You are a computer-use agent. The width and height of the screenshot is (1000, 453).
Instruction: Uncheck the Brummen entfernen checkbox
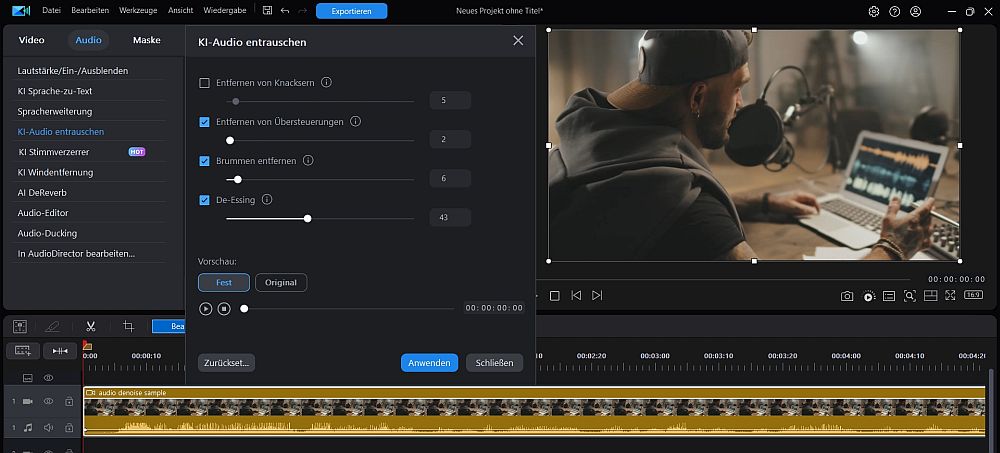(204, 161)
